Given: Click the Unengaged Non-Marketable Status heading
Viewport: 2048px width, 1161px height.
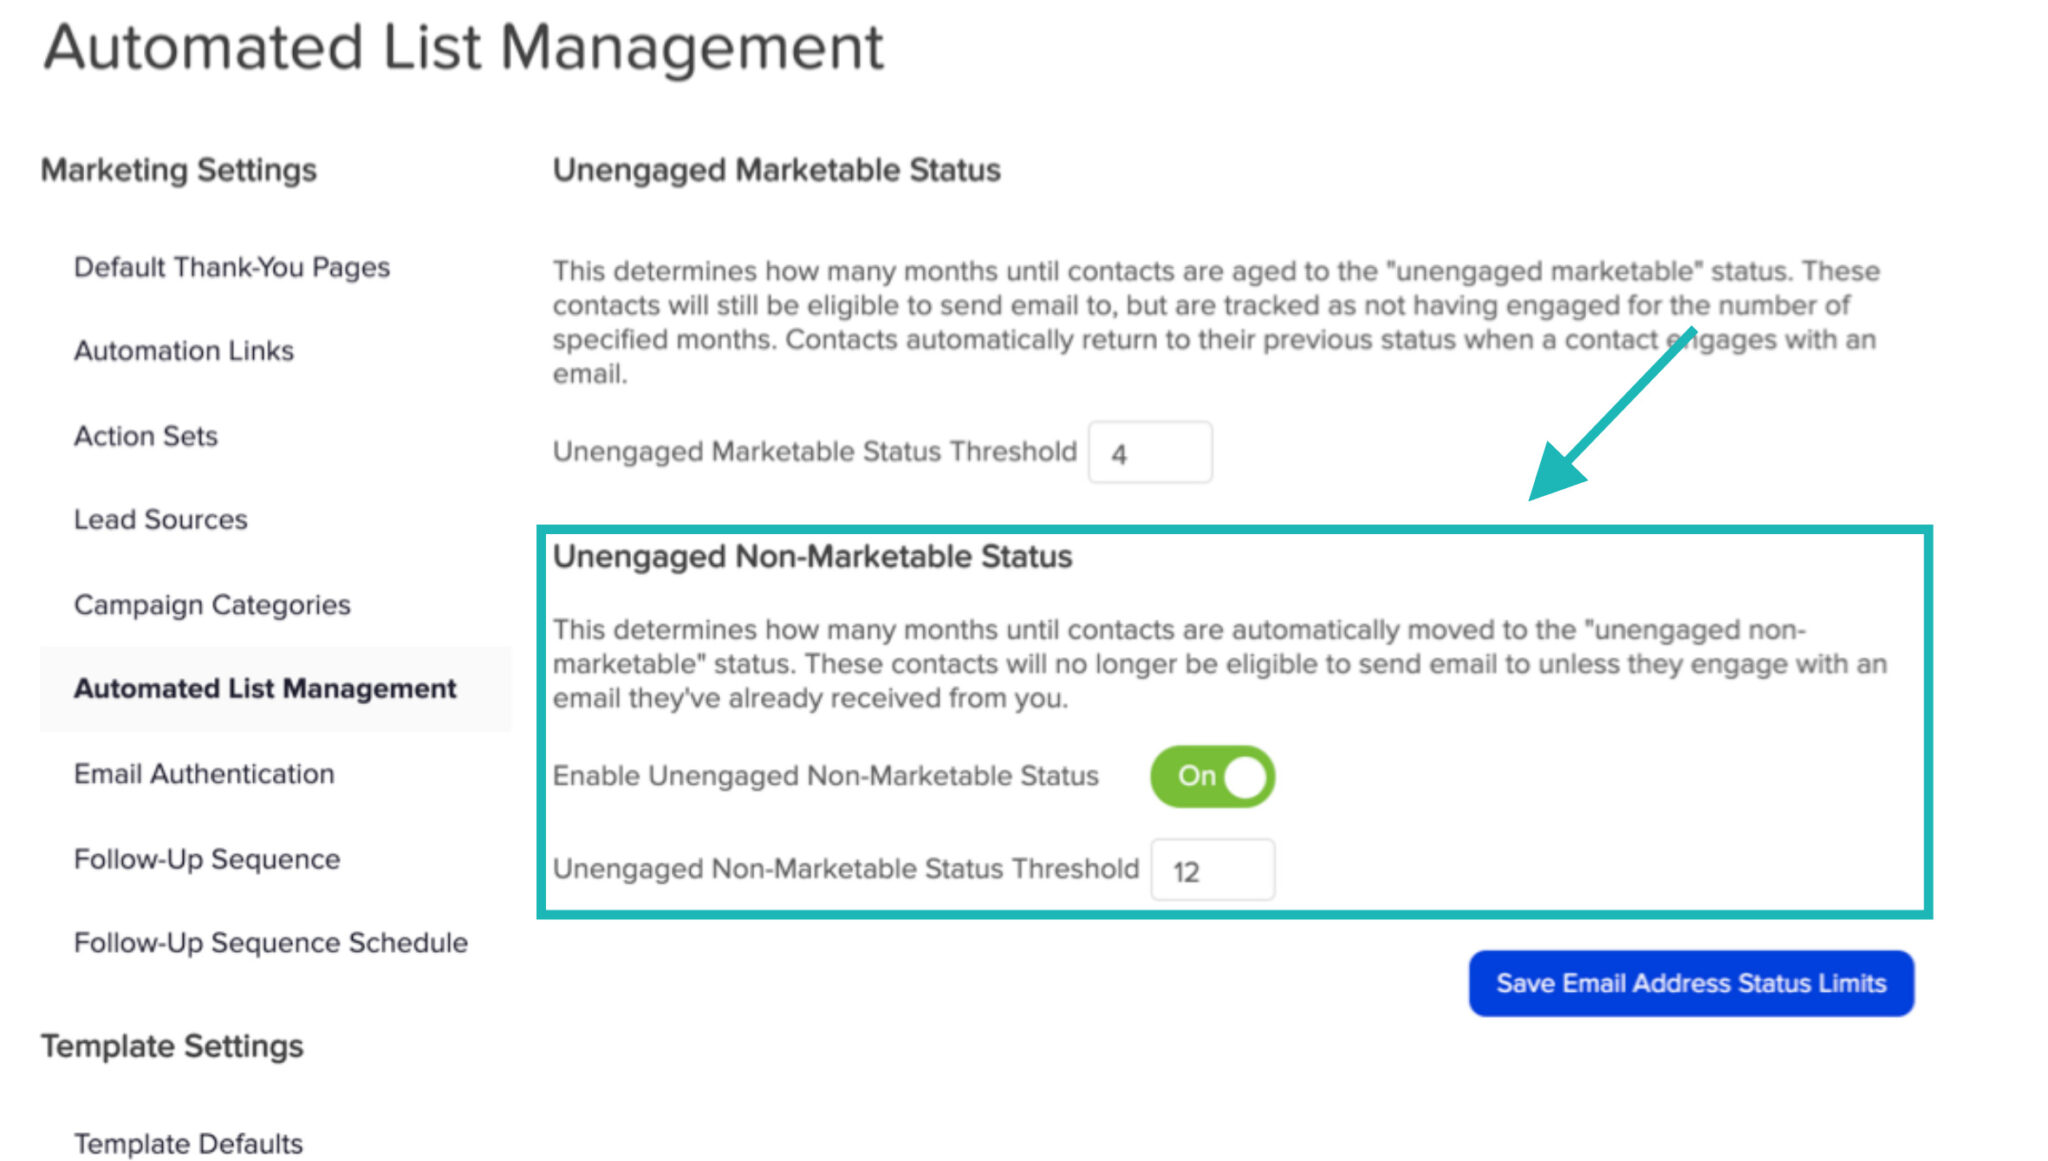Looking at the screenshot, I should click(812, 557).
